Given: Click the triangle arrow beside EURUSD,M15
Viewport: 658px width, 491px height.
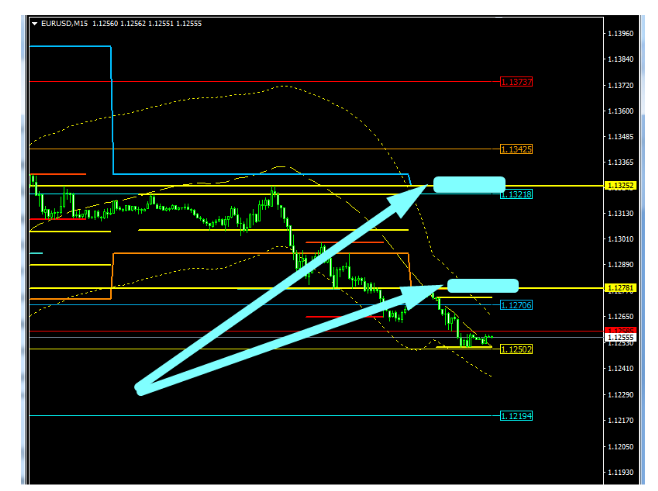Looking at the screenshot, I should pos(35,23).
